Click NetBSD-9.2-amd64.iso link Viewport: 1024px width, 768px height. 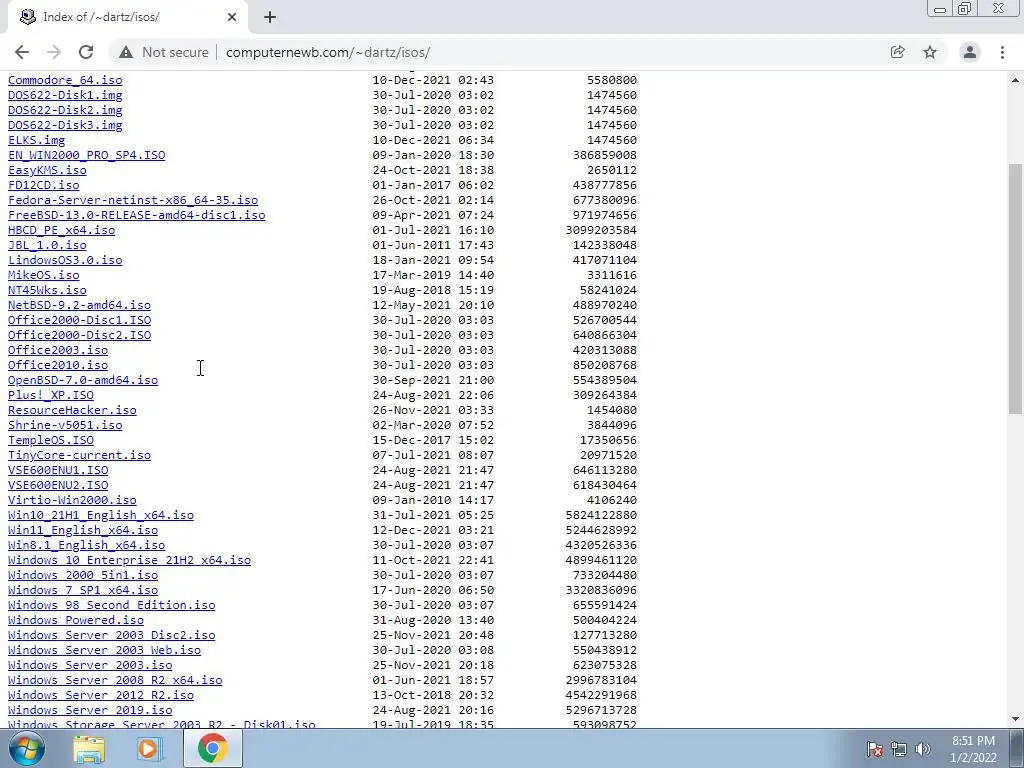79,305
